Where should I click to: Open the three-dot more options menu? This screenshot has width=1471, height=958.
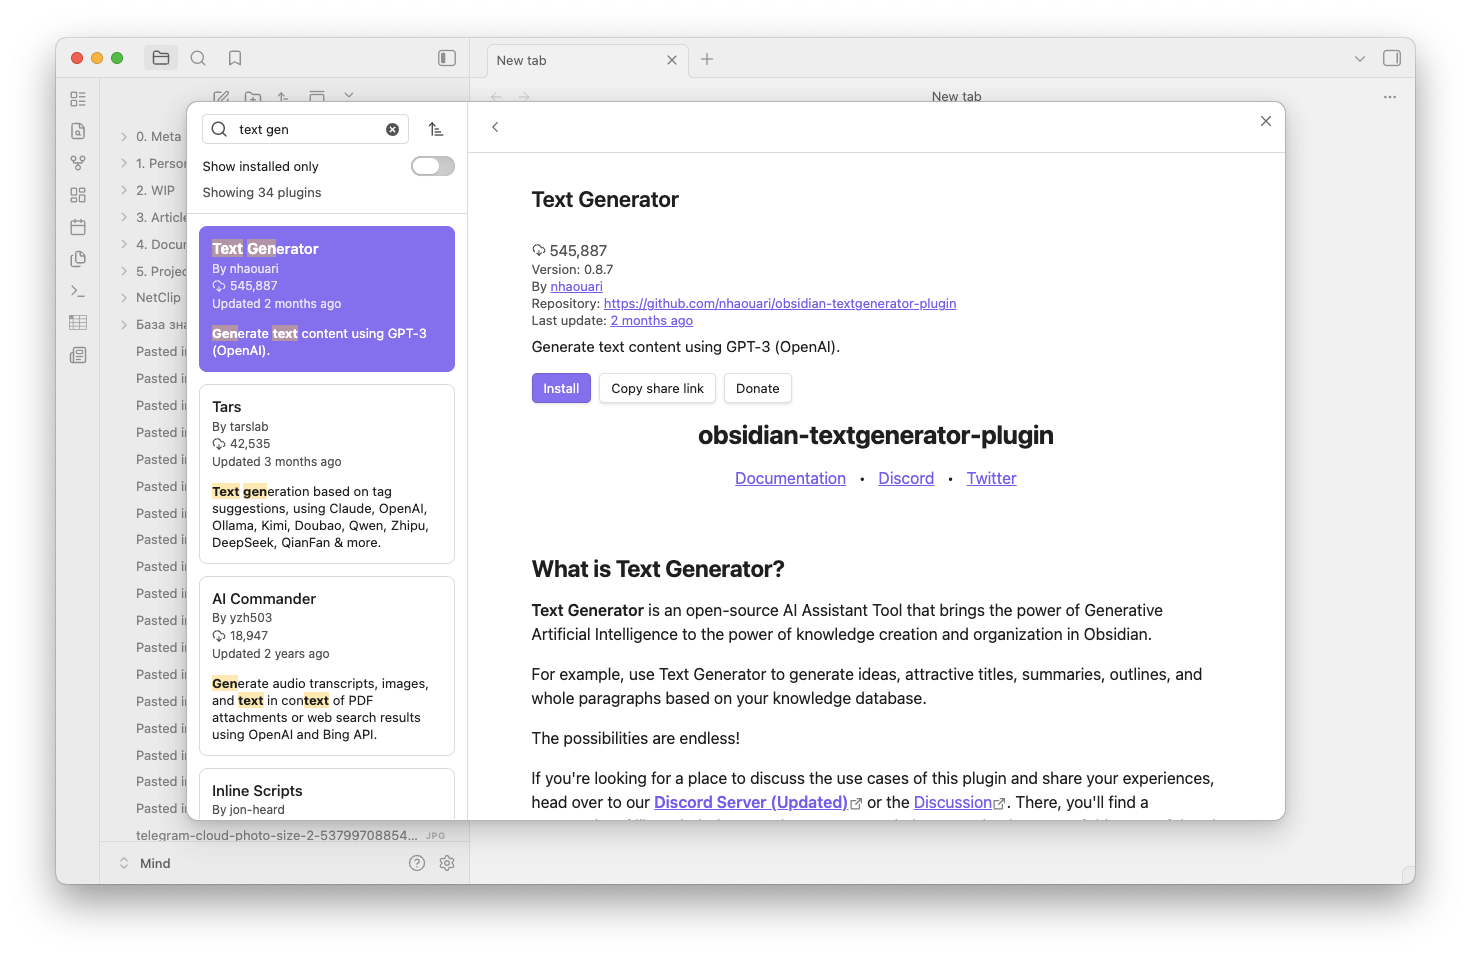(1390, 97)
